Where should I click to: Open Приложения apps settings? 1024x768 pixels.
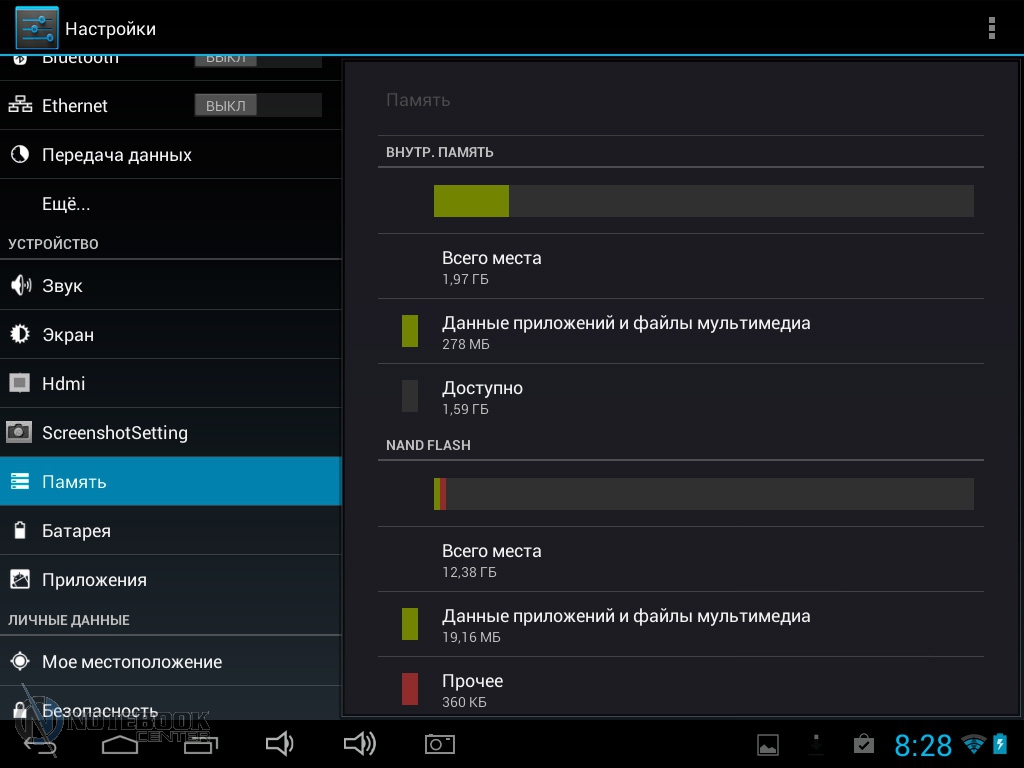tap(94, 580)
